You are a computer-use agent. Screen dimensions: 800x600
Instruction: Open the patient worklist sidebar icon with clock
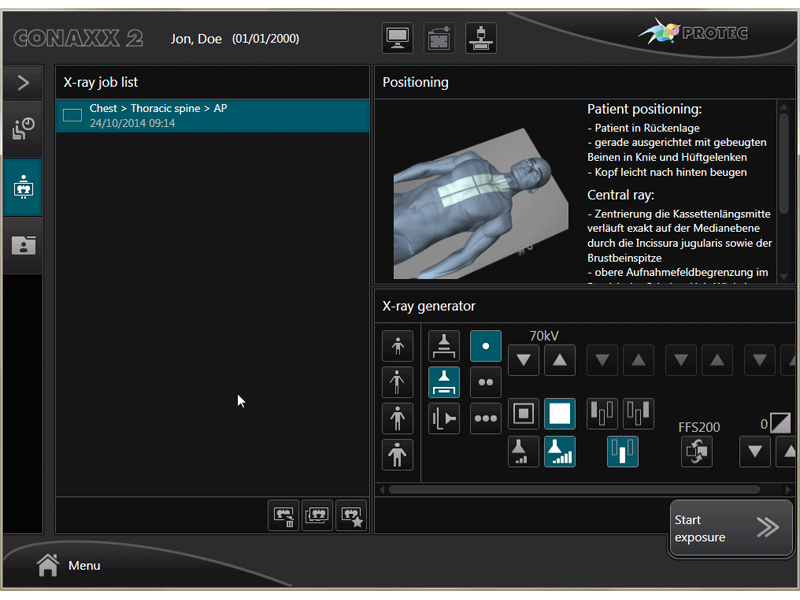coord(22,129)
